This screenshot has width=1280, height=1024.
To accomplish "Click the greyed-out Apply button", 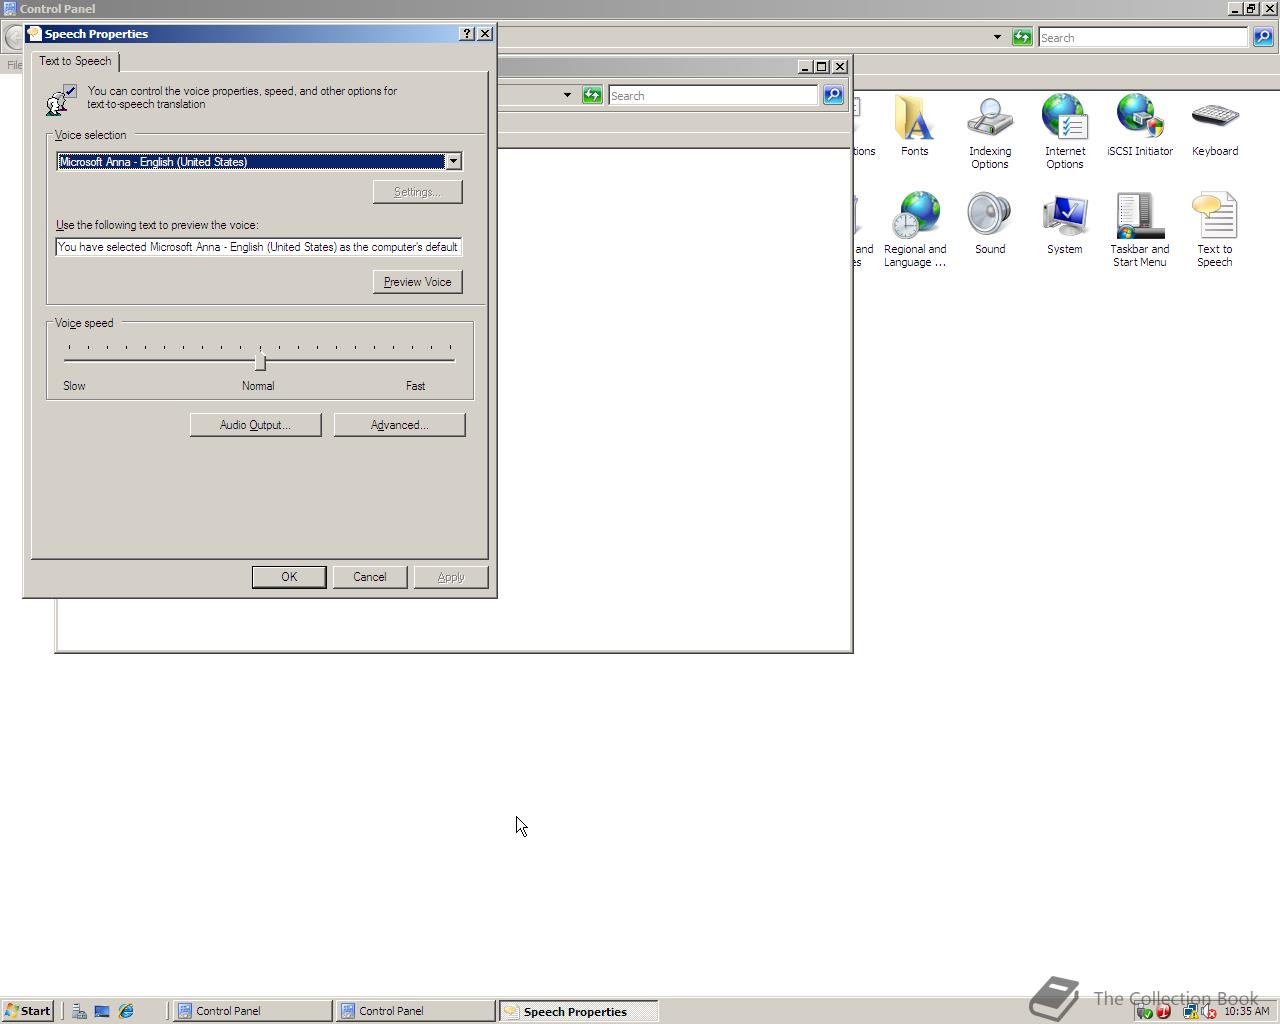I will [450, 577].
